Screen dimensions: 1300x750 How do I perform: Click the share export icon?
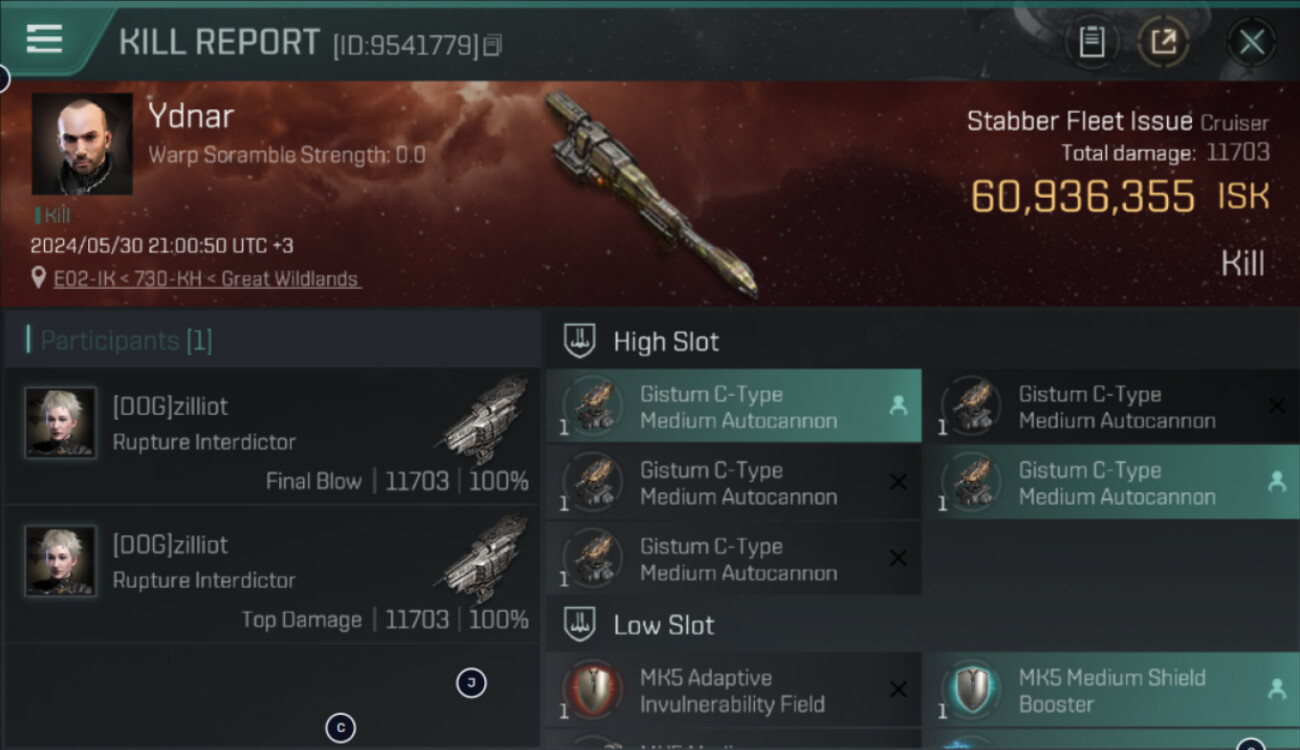click(1163, 43)
